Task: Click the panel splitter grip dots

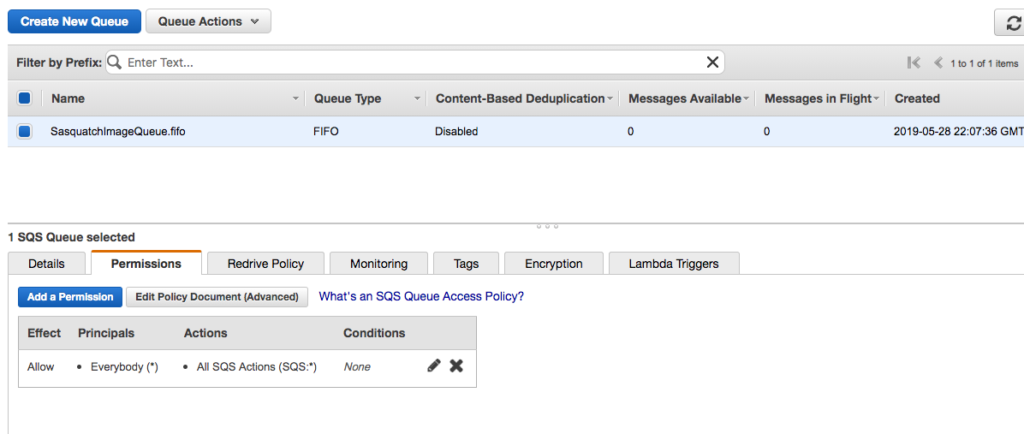Action: 547,226
